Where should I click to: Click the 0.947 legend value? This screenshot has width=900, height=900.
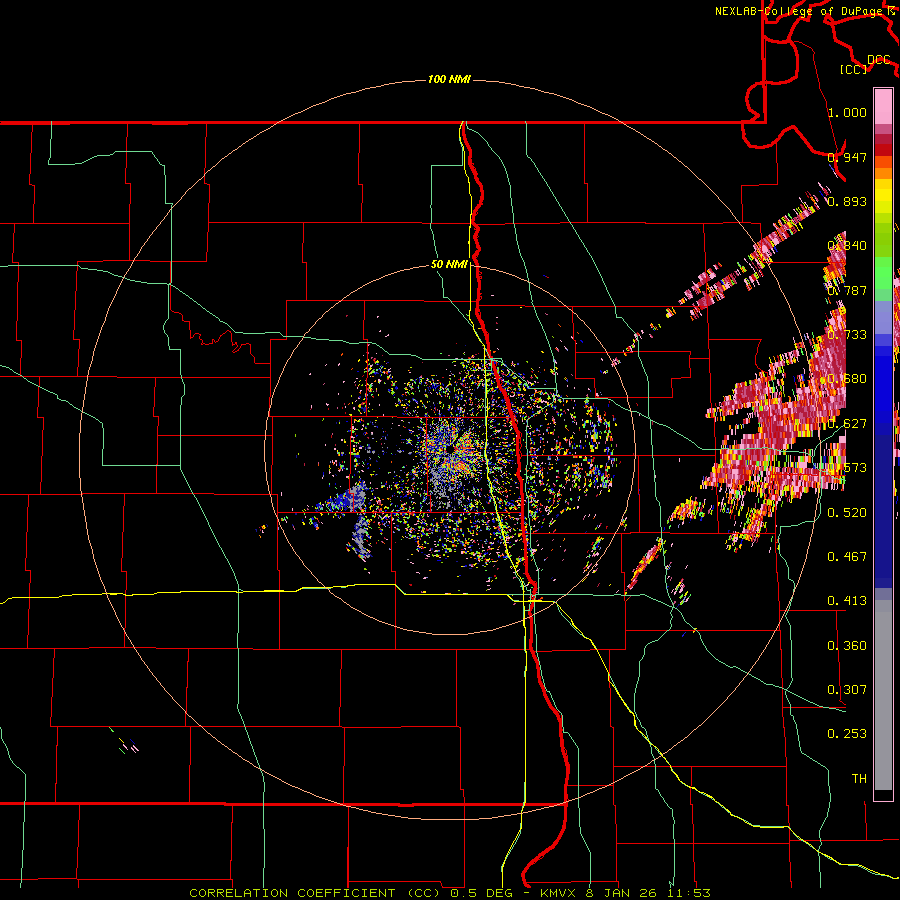[x=847, y=157]
